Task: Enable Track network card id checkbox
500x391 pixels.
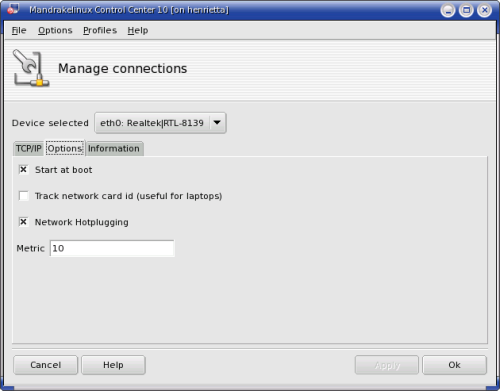Action: point(24,196)
